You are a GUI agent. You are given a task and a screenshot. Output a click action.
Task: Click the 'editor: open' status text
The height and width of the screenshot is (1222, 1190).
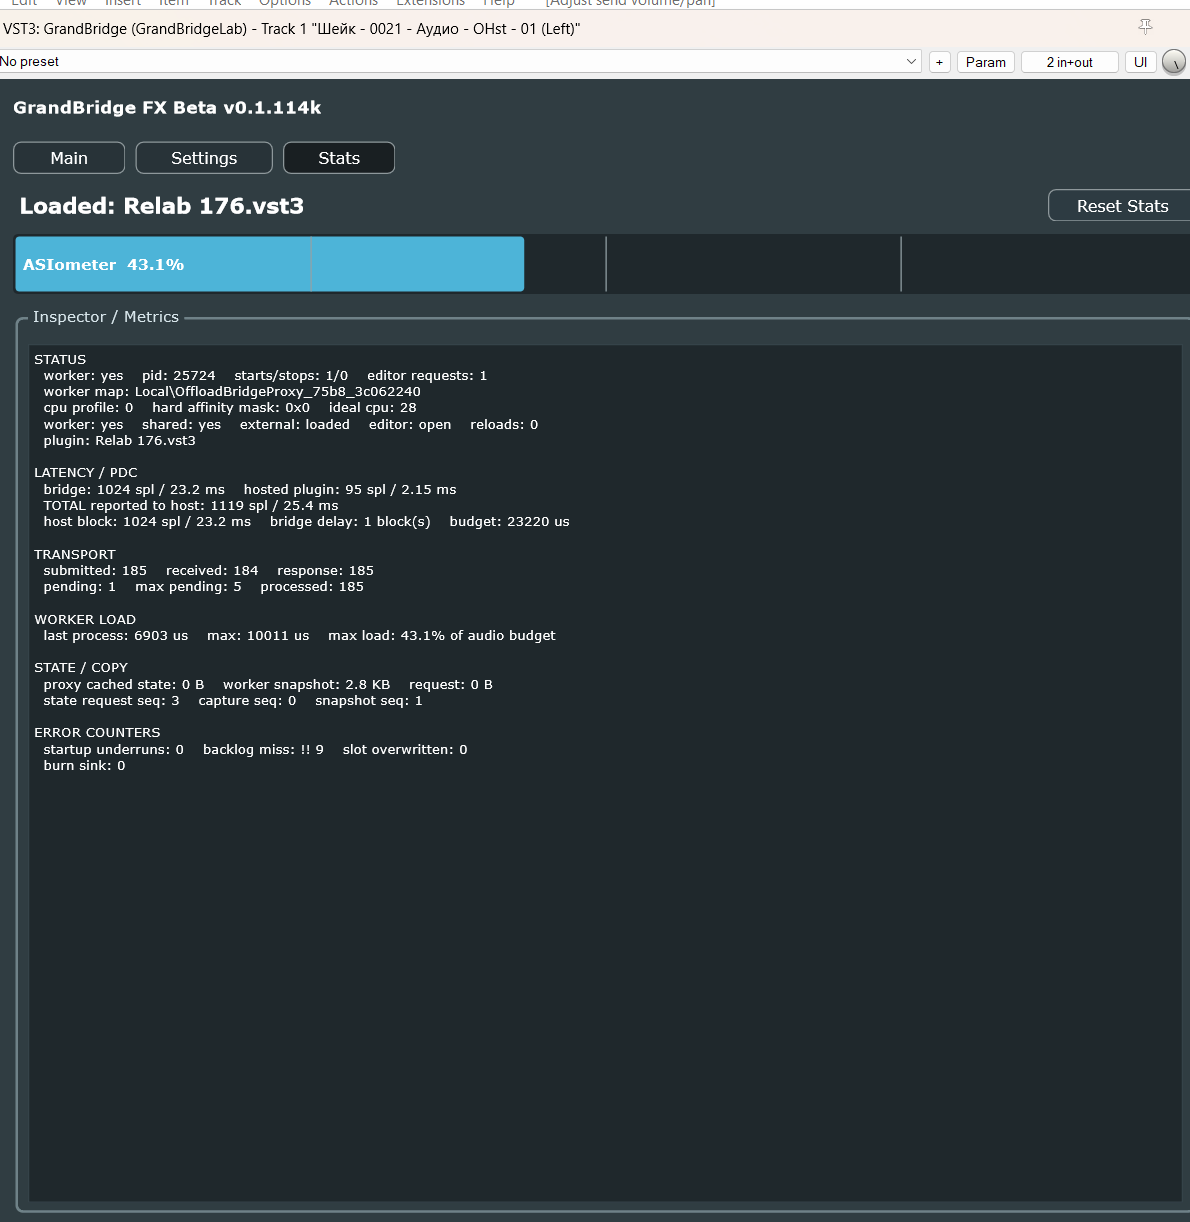tap(410, 425)
